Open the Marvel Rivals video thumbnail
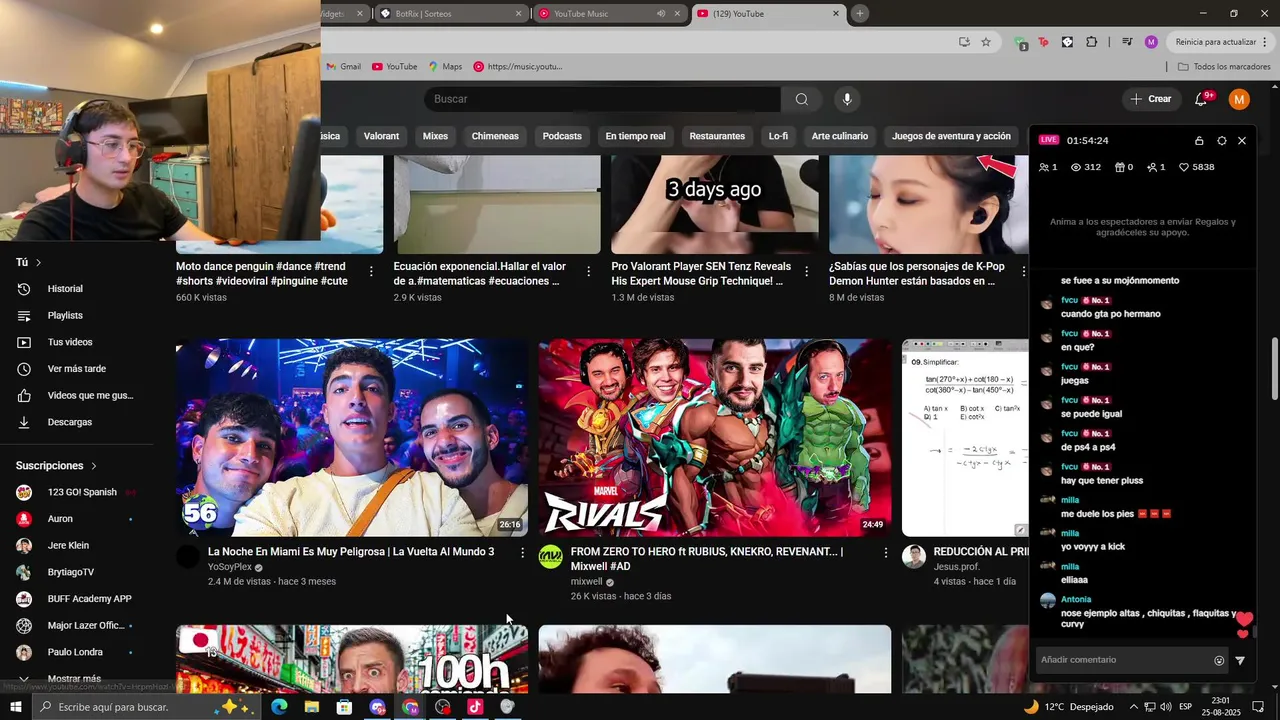The height and width of the screenshot is (720, 1280). coord(715,438)
